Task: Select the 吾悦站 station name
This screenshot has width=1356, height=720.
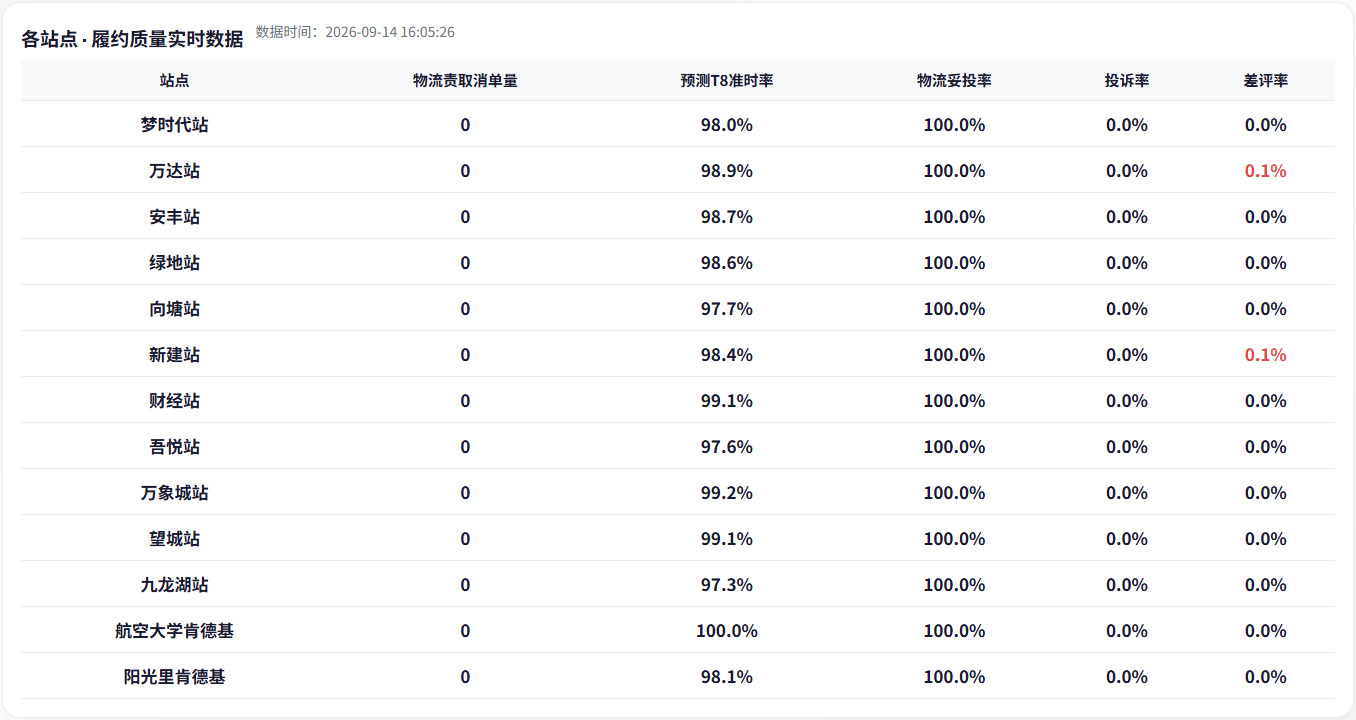Action: [175, 447]
